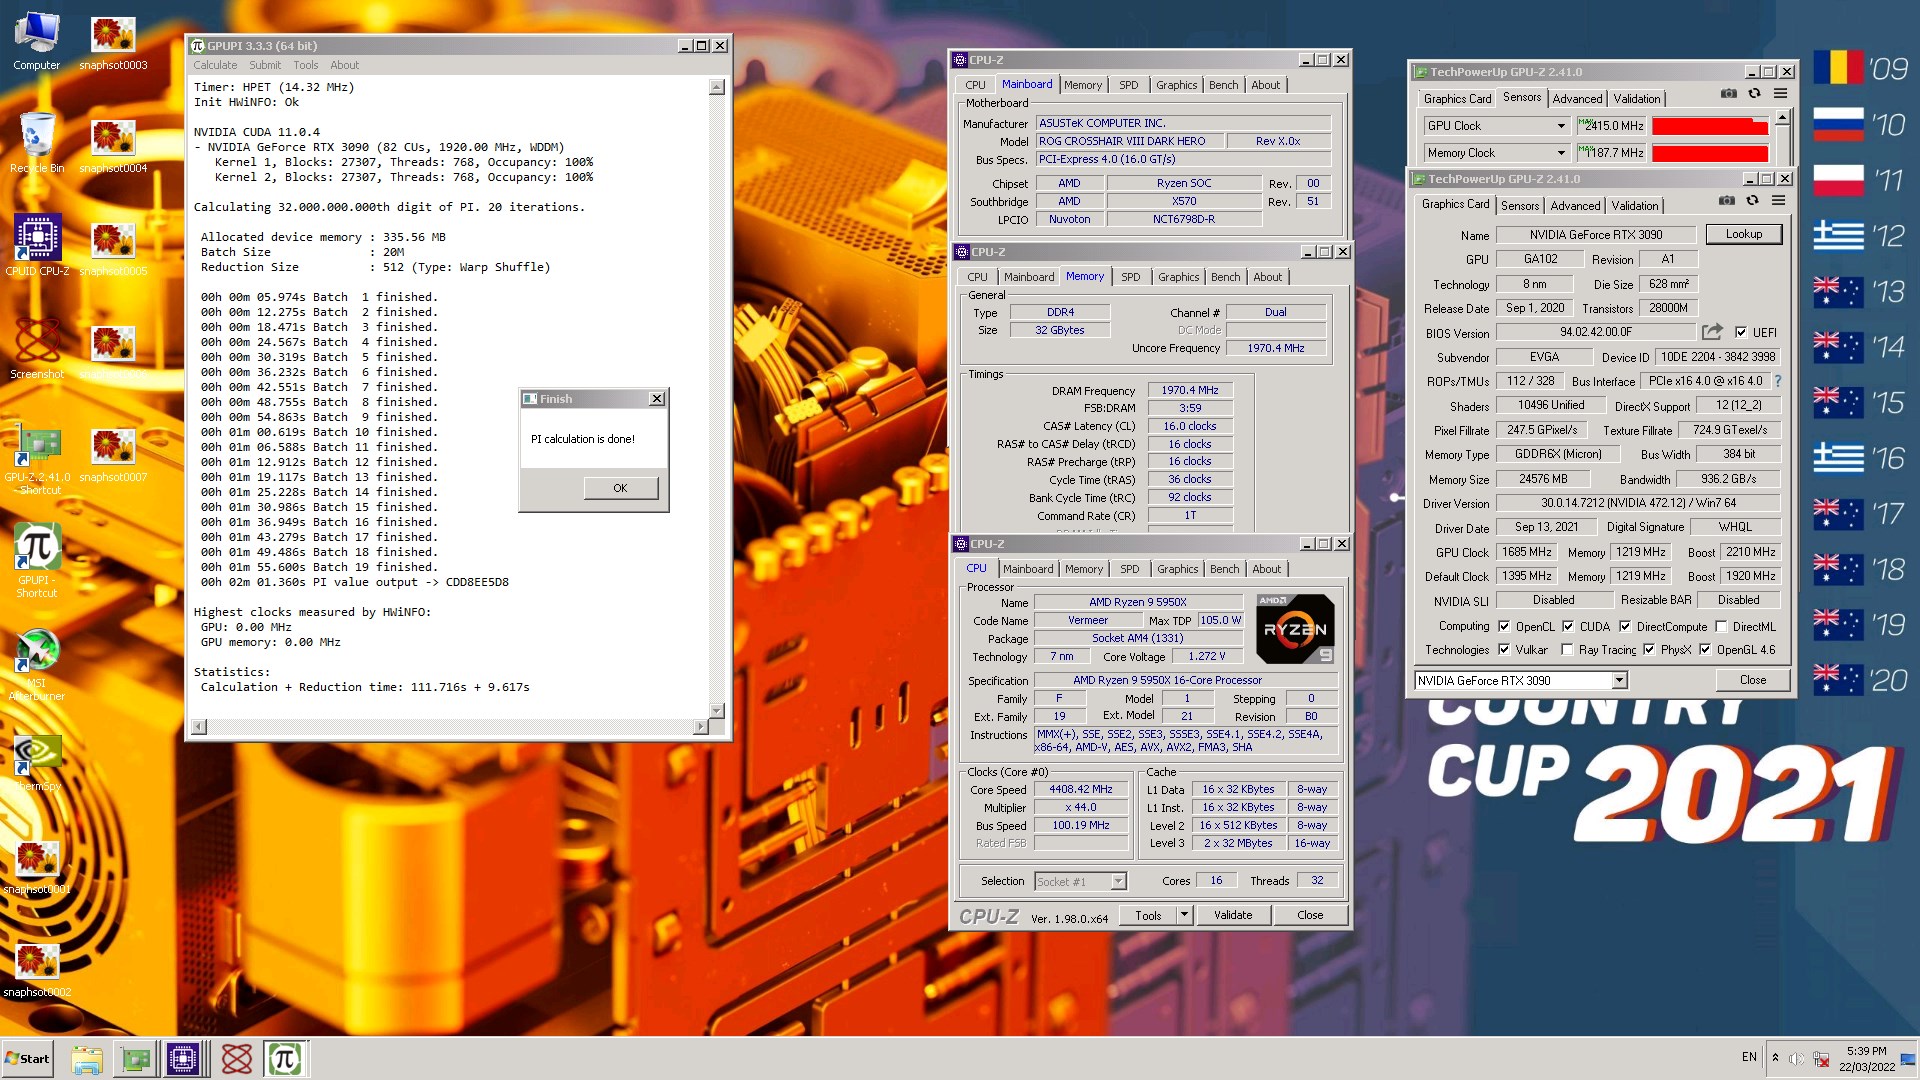This screenshot has height=1080, width=1920.
Task: Open Windows Explorer from the taskbar
Action: (87, 1059)
